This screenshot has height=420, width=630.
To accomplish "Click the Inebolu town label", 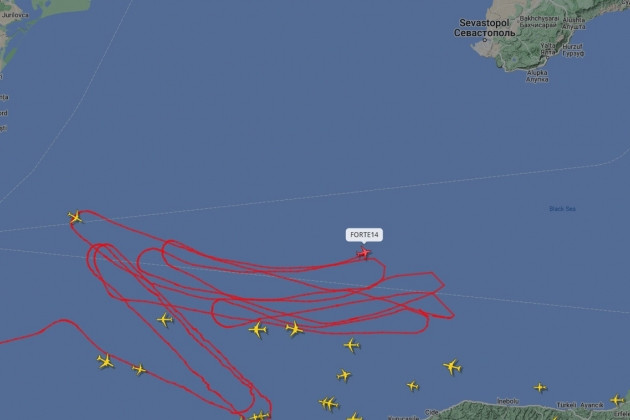I will pyautogui.click(x=507, y=401).
